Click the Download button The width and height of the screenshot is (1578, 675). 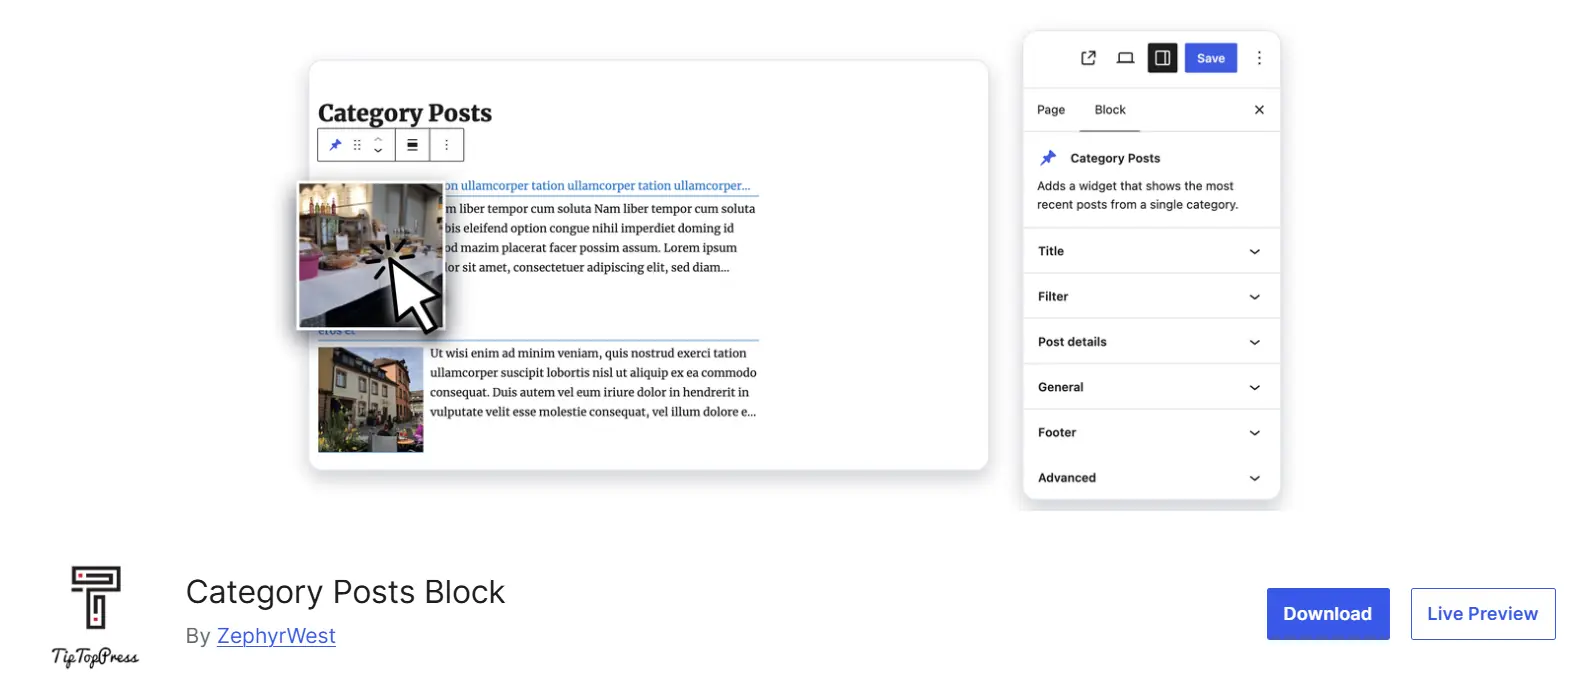(1328, 614)
